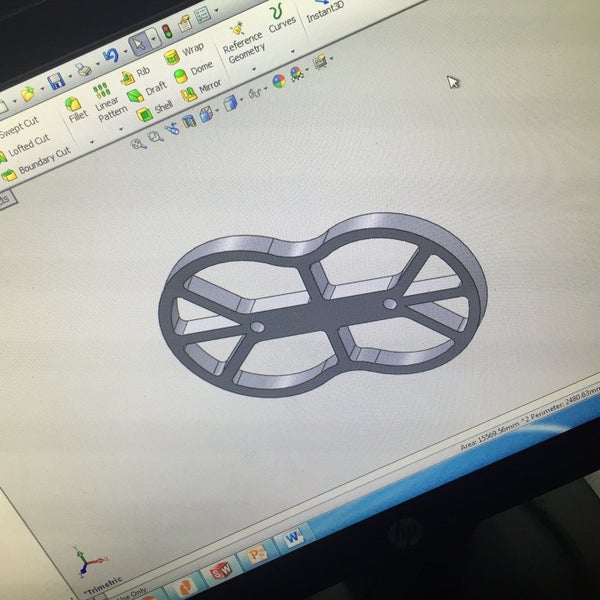Expand the Open dropdown arrow
This screenshot has width=600, height=600.
(x=42, y=89)
